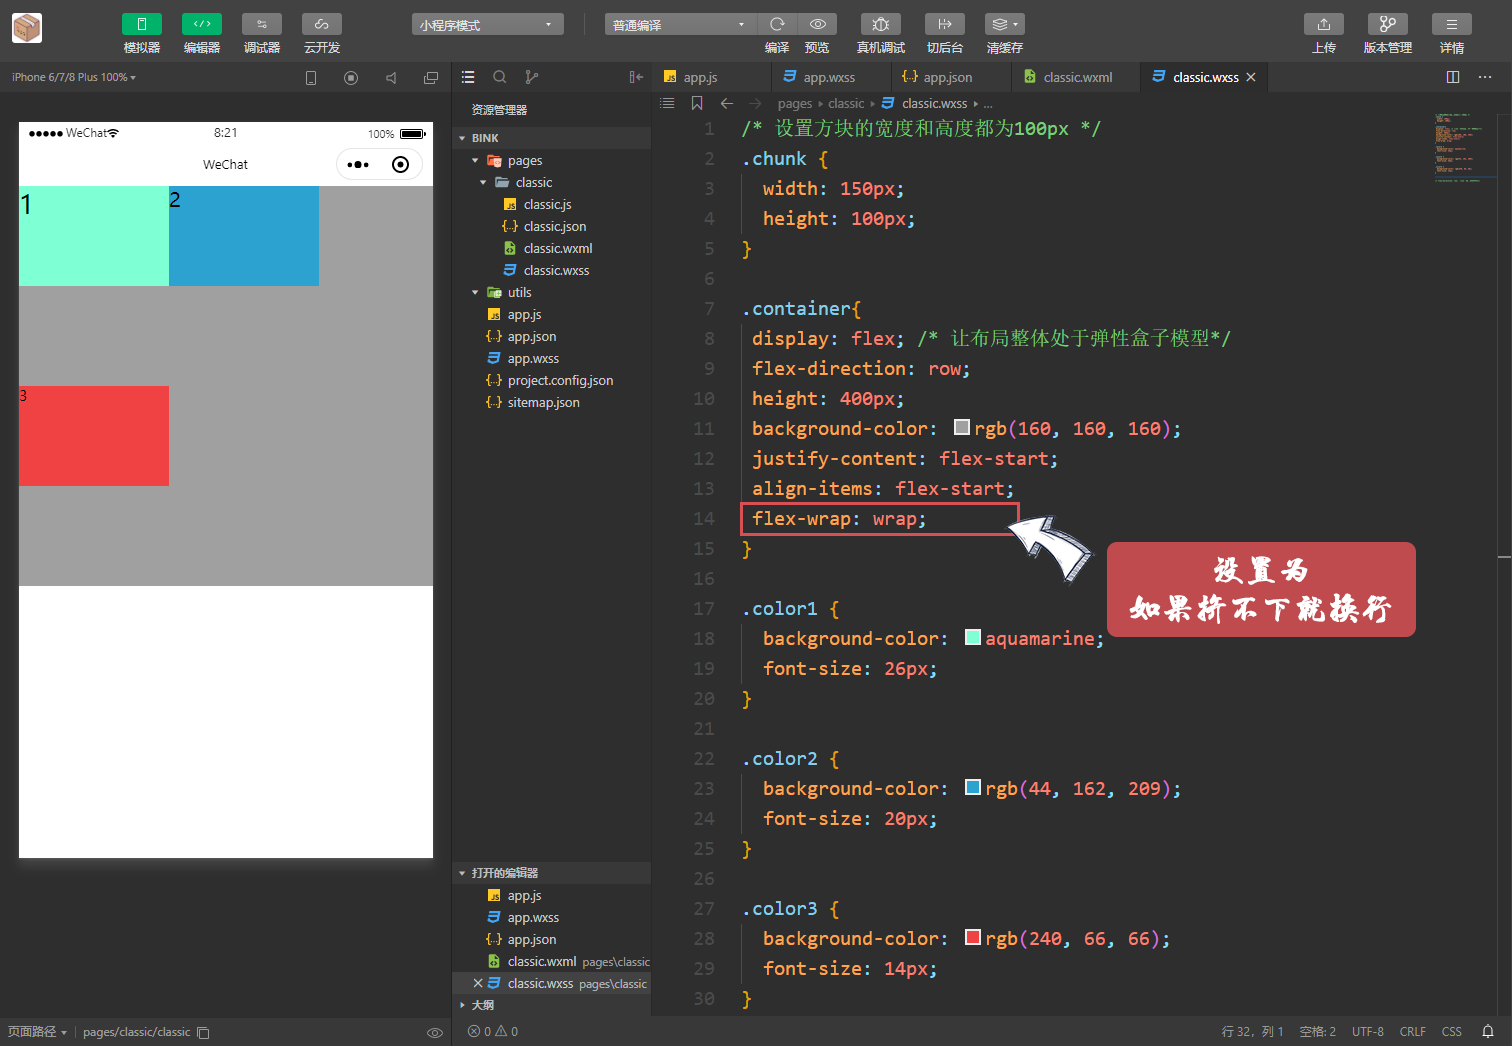Open classic.wxml under the classic folder
Image resolution: width=1512 pixels, height=1046 pixels.
[x=557, y=248]
